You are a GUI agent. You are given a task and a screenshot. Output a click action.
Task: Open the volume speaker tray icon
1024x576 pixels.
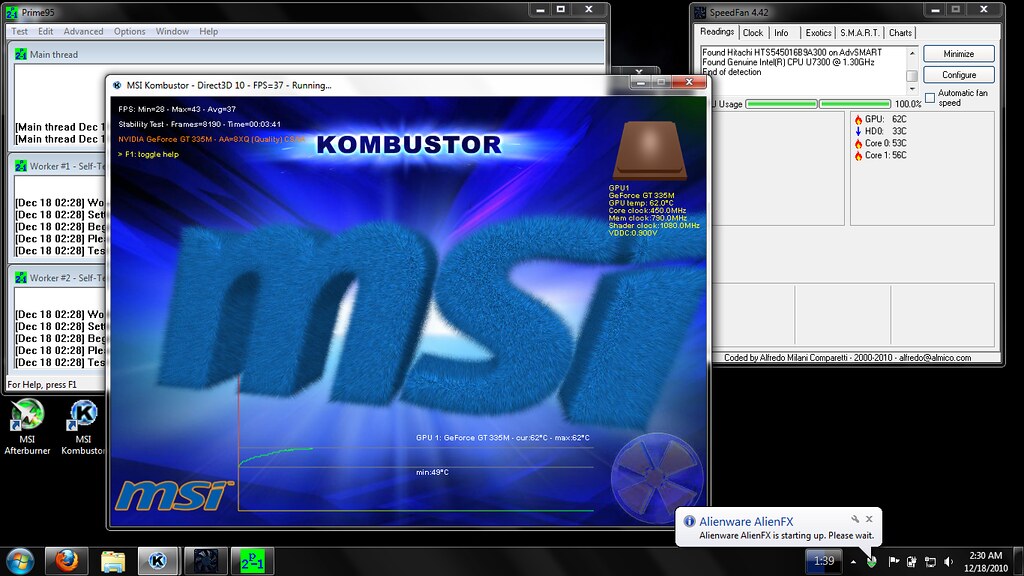[949, 561]
